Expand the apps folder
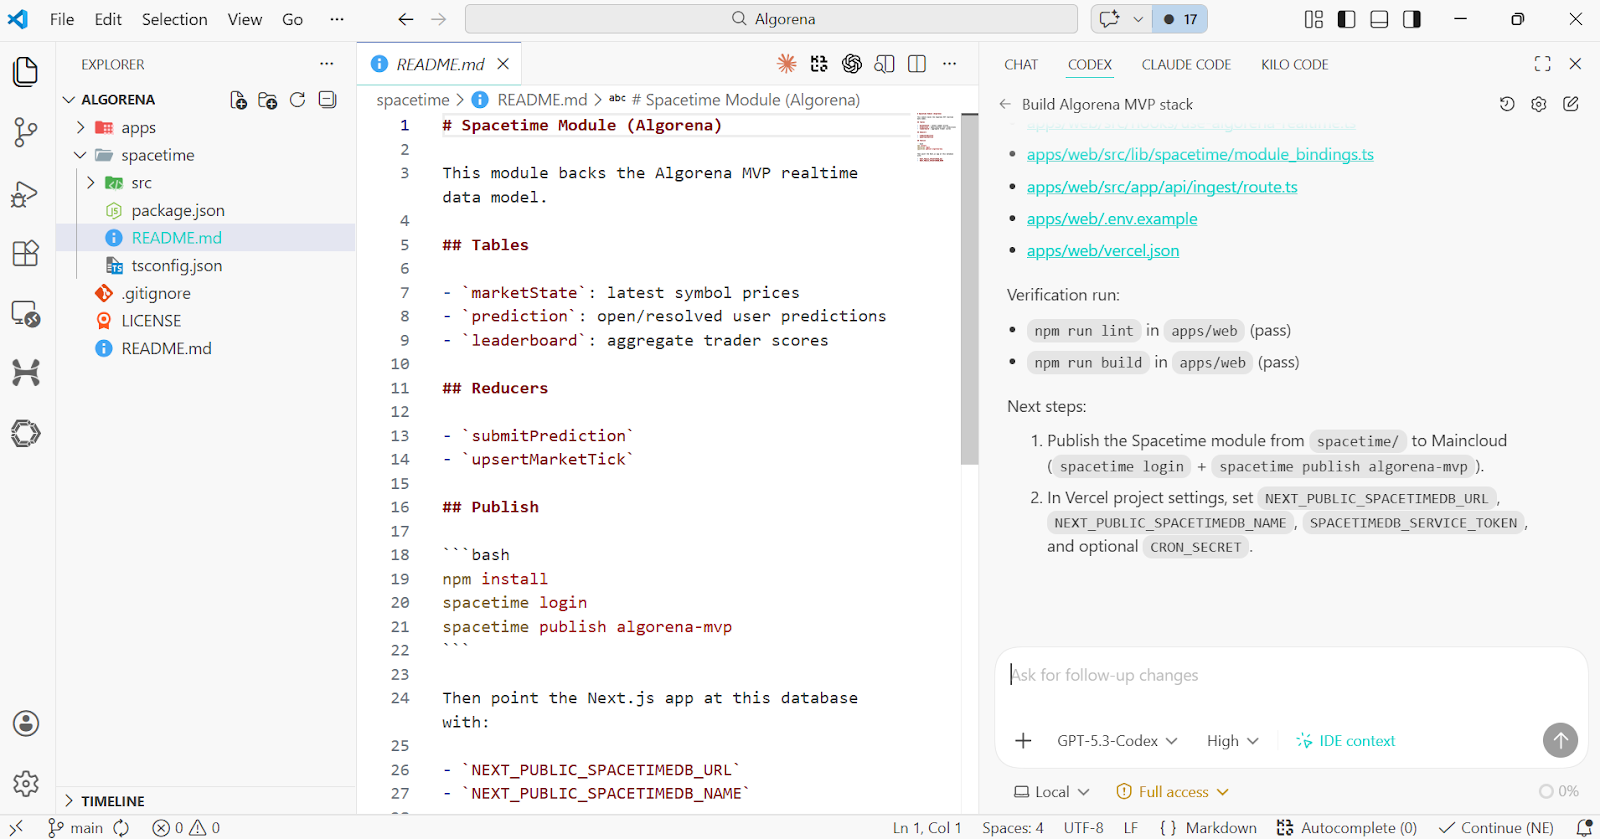The image size is (1600, 839). 138,128
